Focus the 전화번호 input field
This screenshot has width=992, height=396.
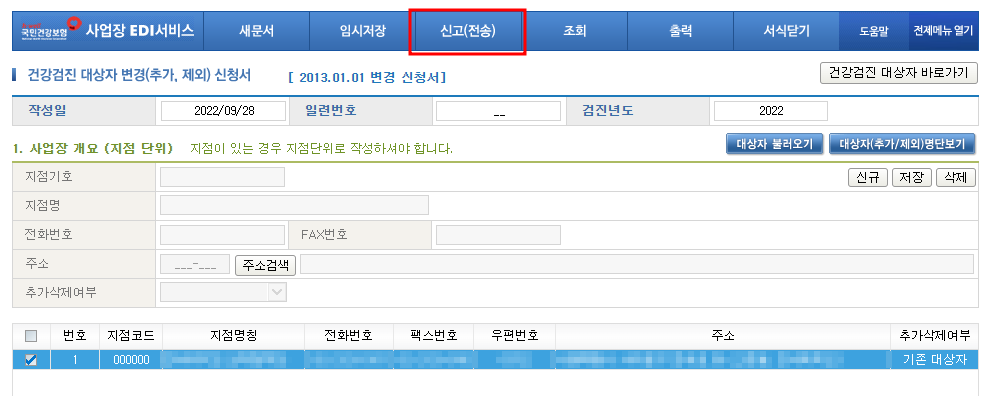pyautogui.click(x=223, y=235)
